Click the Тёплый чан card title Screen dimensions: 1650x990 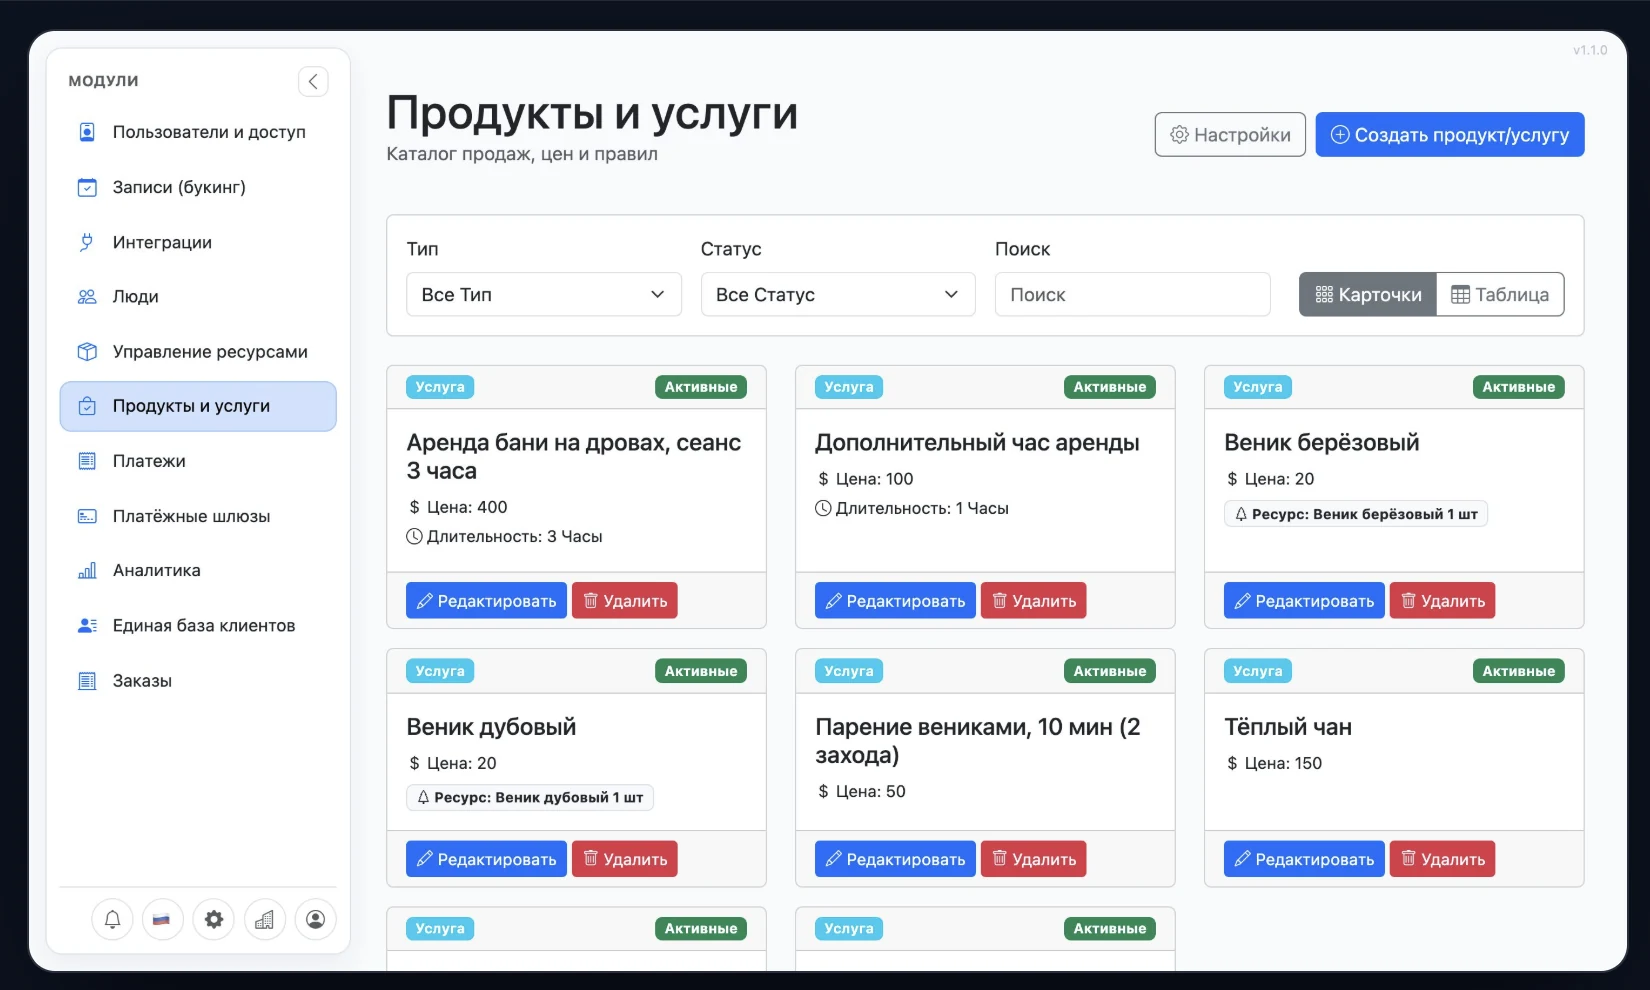1288,727
